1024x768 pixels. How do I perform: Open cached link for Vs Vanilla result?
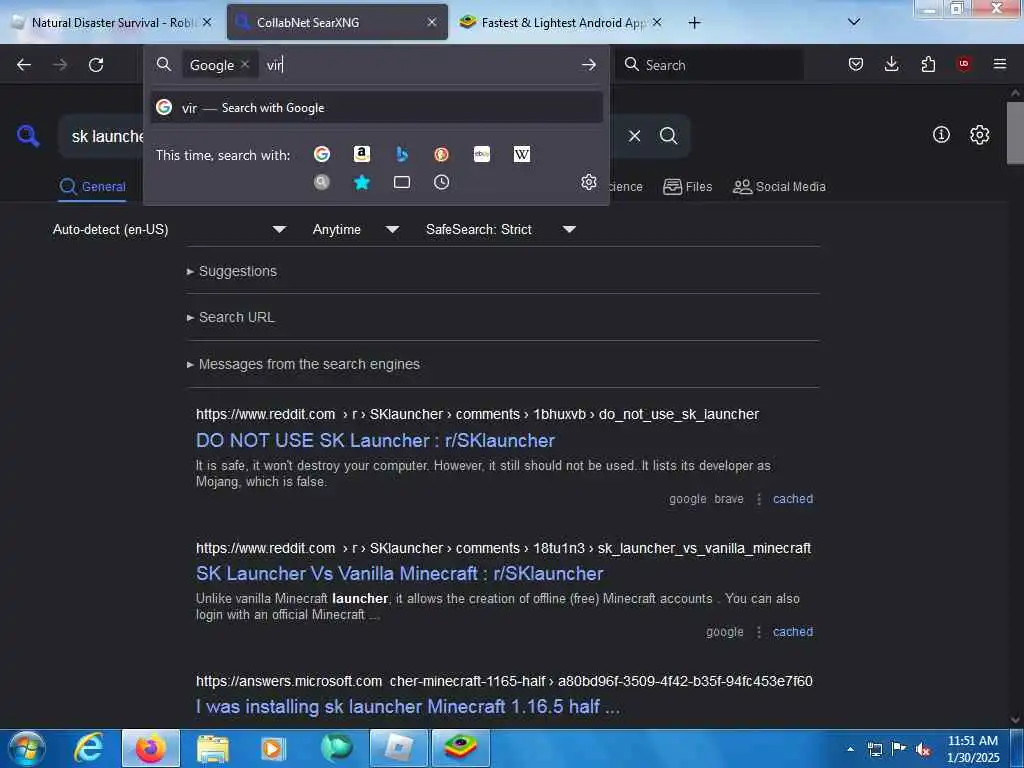point(793,632)
